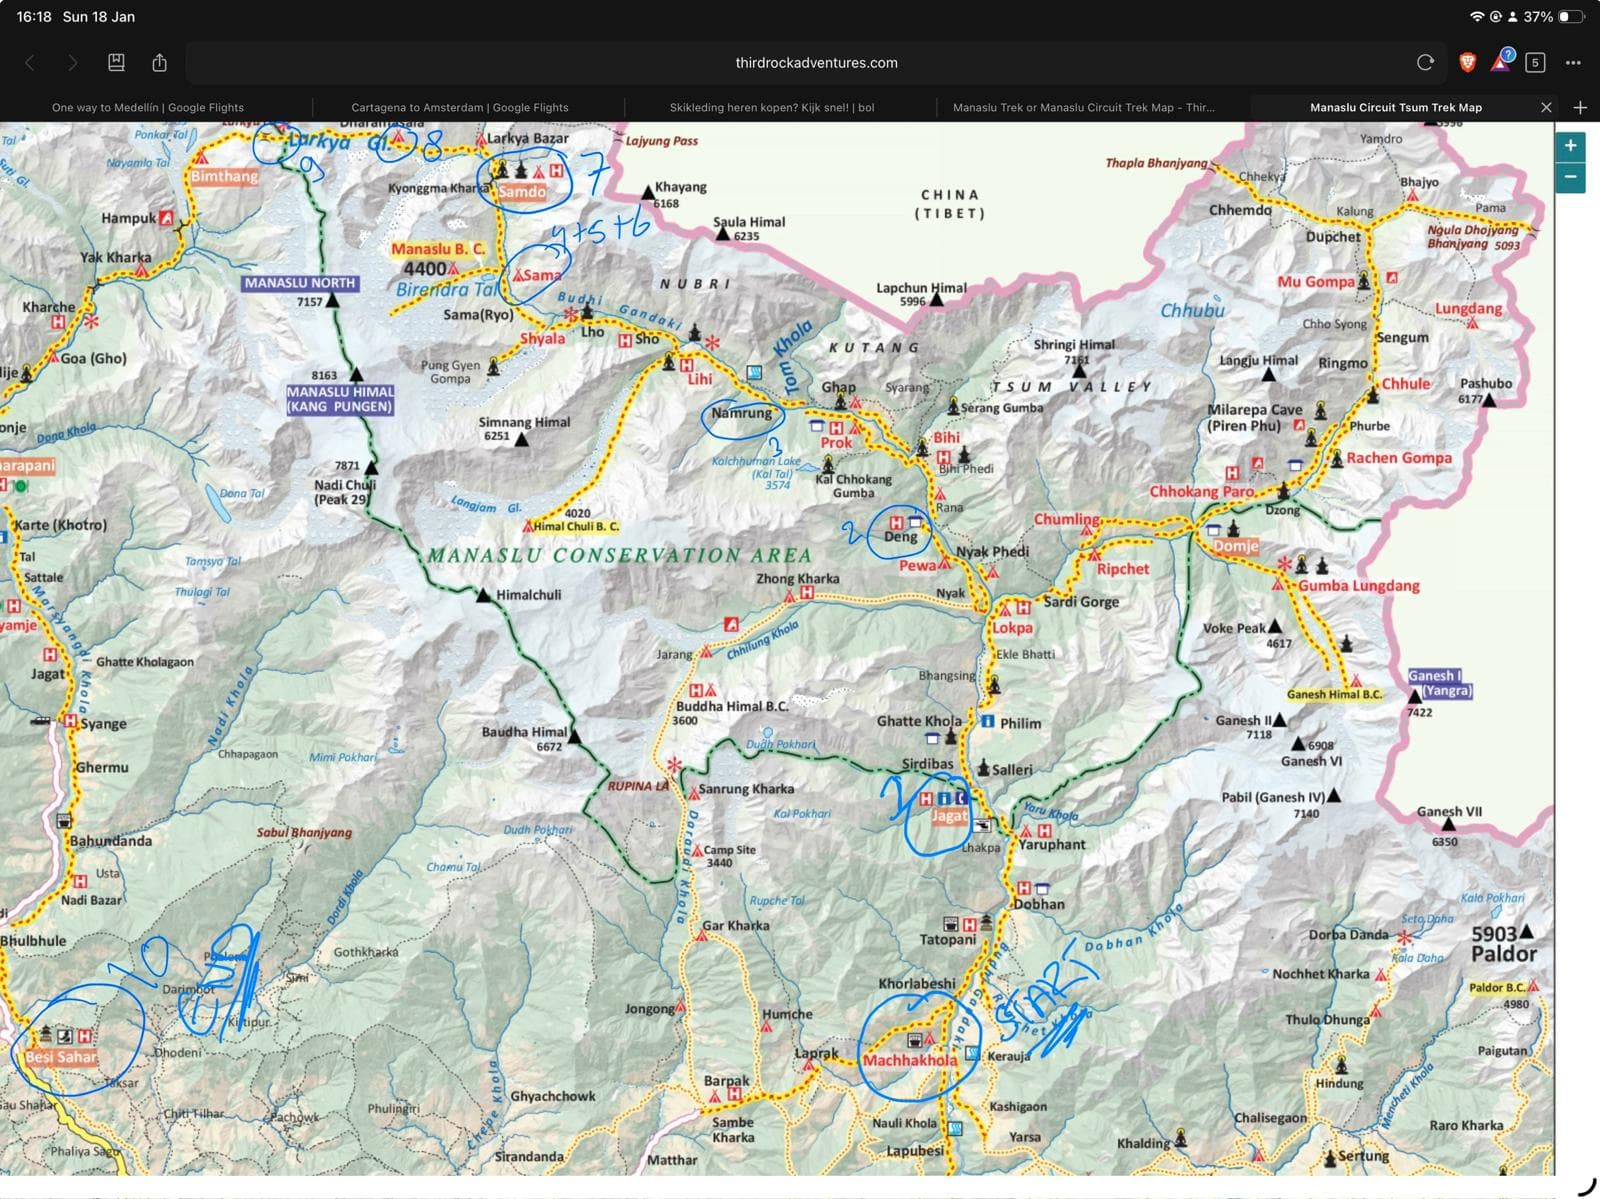Click the Jagat label near Sirdibas
The width and height of the screenshot is (1600, 1199).
949,816
